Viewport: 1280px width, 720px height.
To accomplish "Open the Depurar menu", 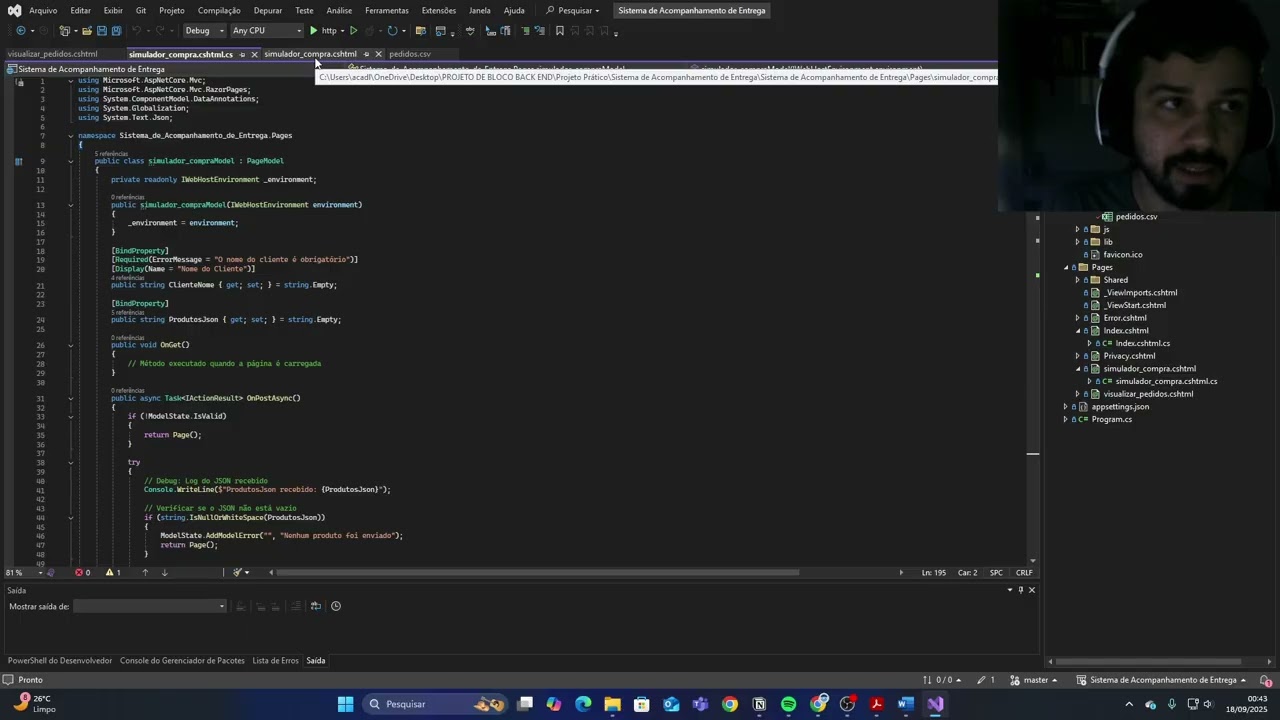I will [x=268, y=10].
